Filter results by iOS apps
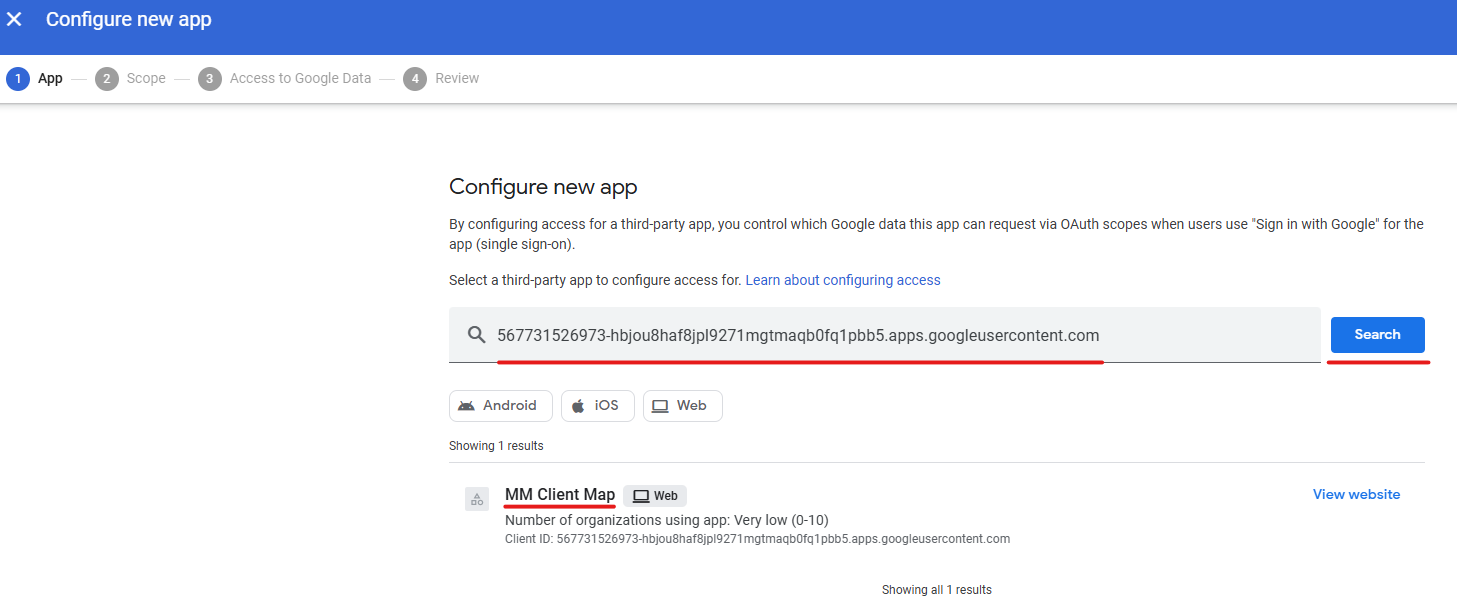 [597, 406]
